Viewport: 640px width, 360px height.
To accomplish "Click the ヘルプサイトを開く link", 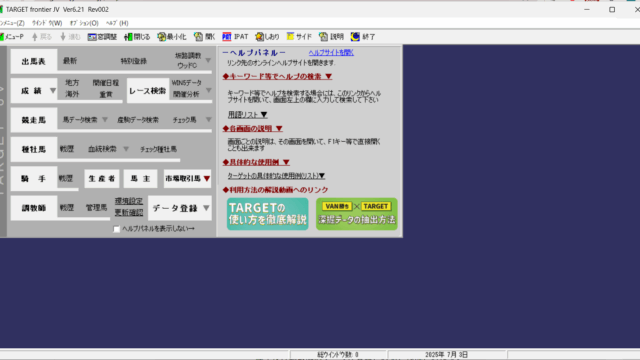I will click(331, 52).
